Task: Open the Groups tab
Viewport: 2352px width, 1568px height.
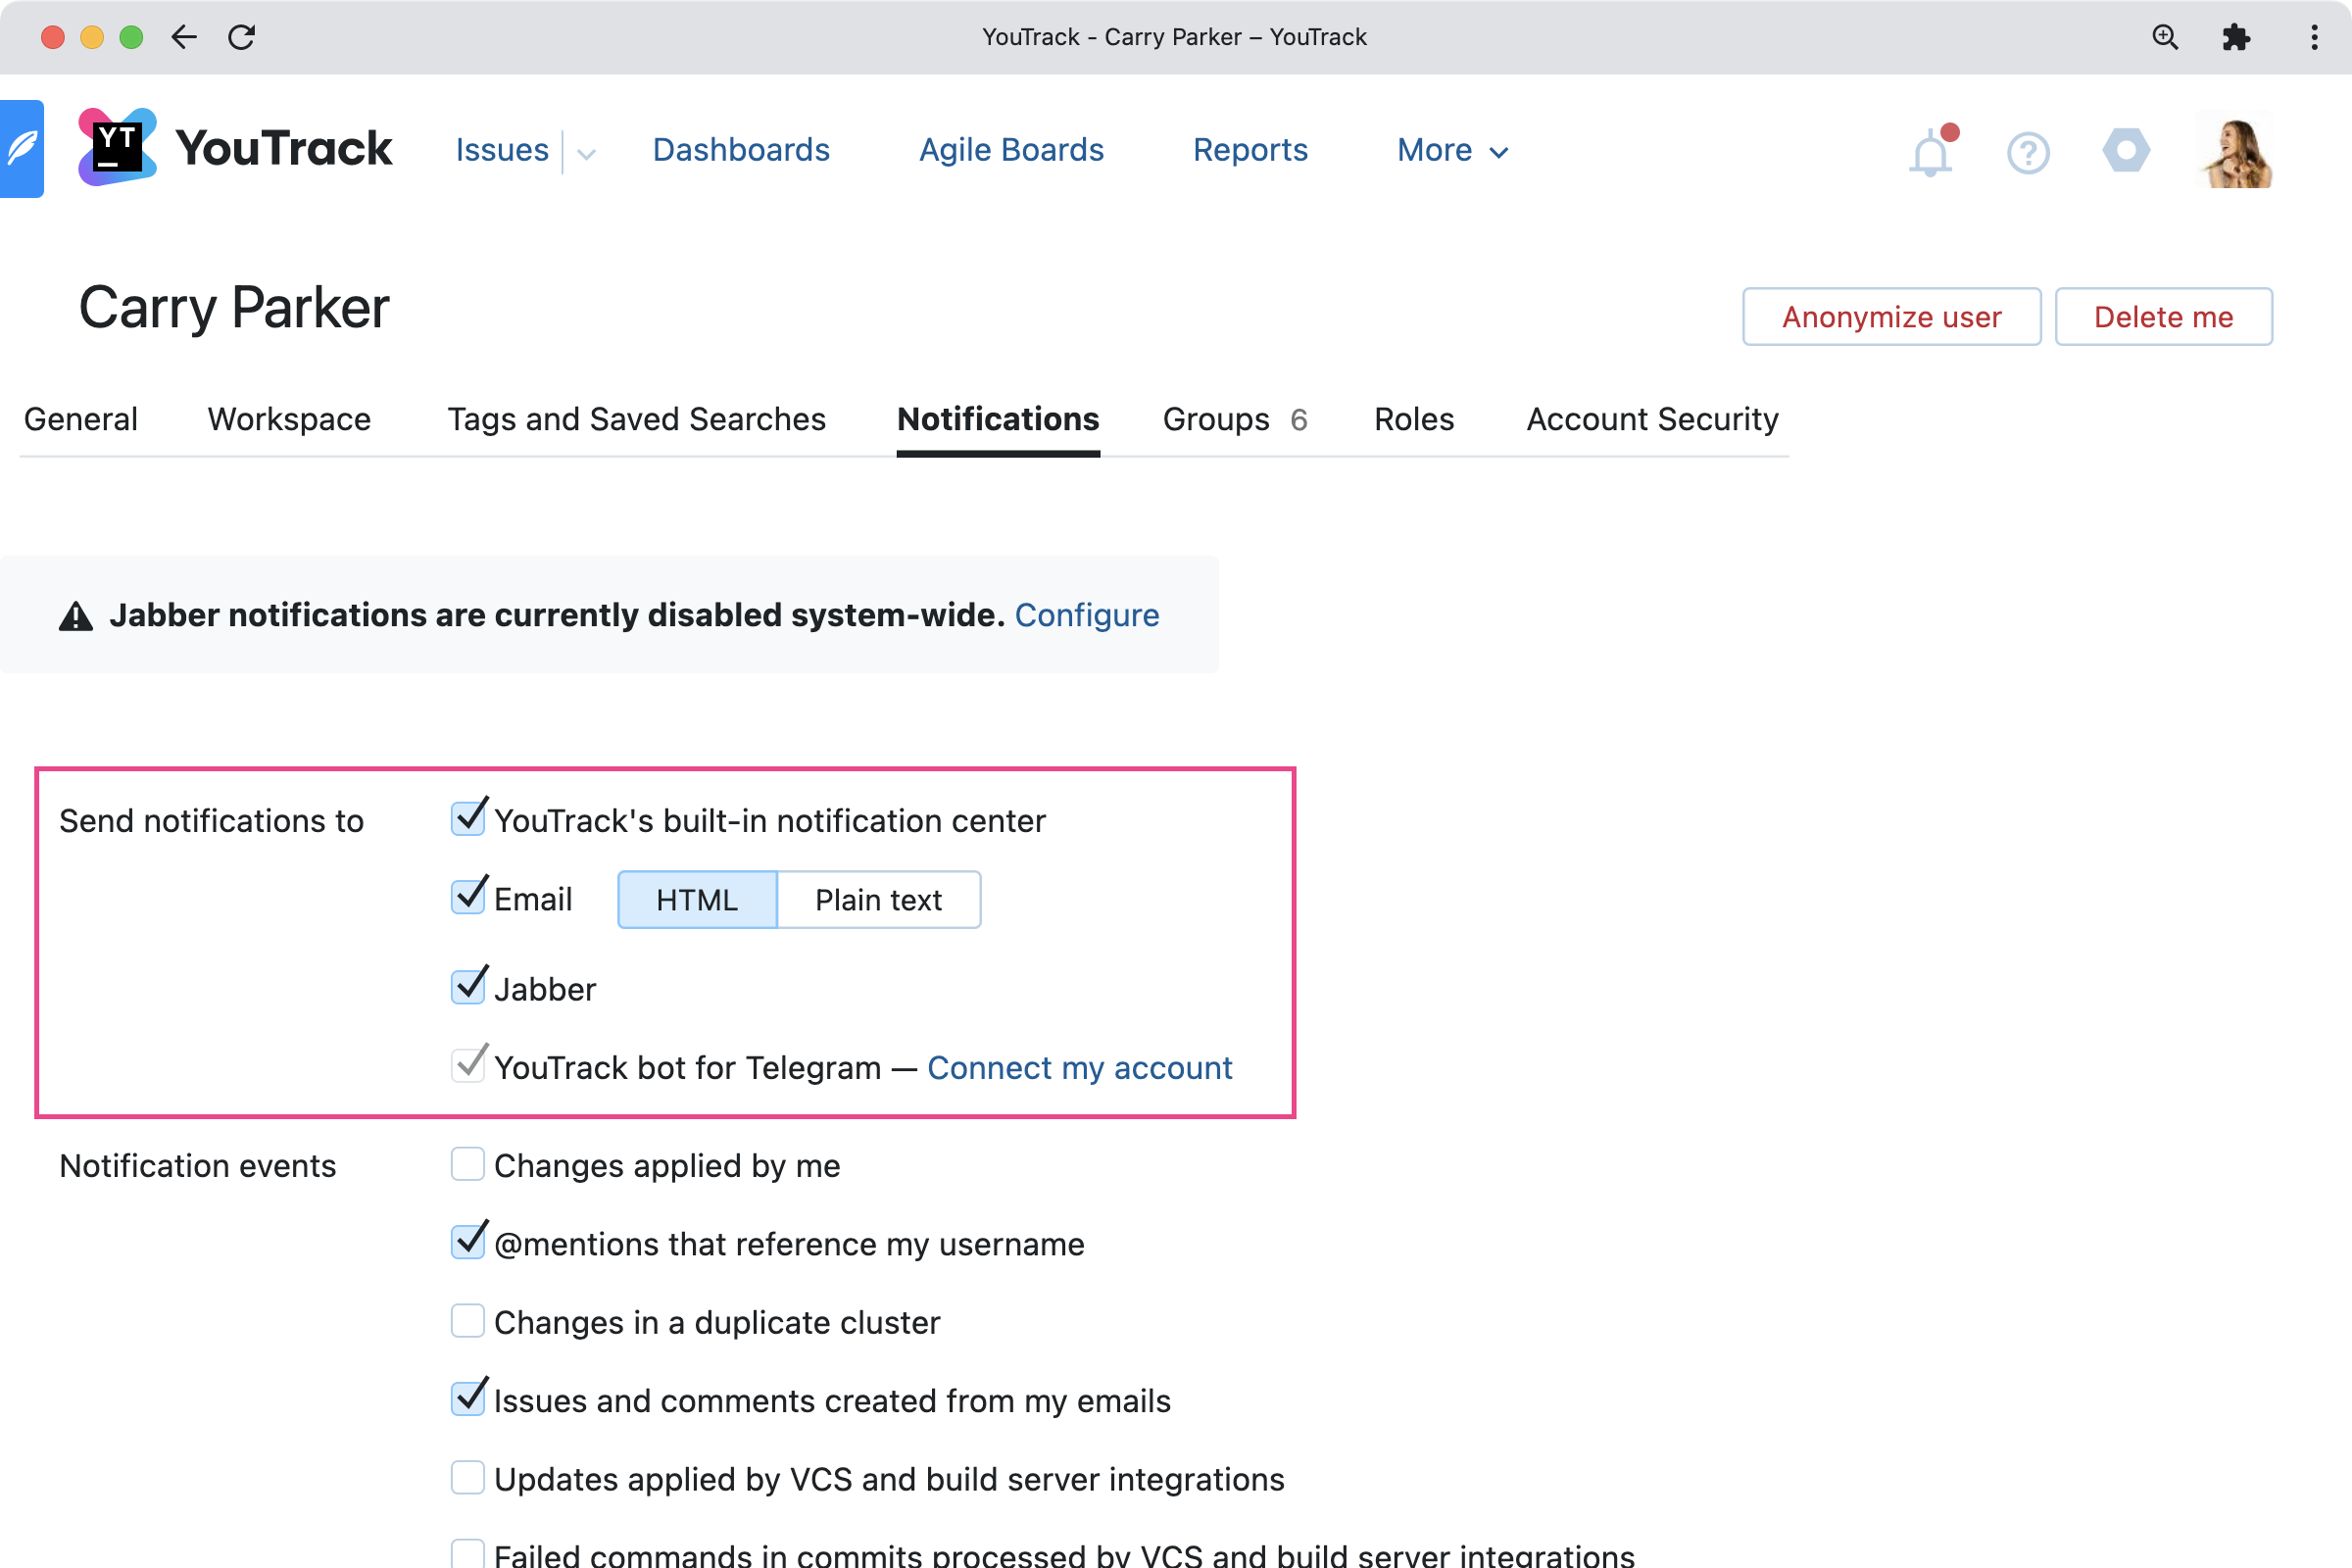Action: coord(1235,419)
